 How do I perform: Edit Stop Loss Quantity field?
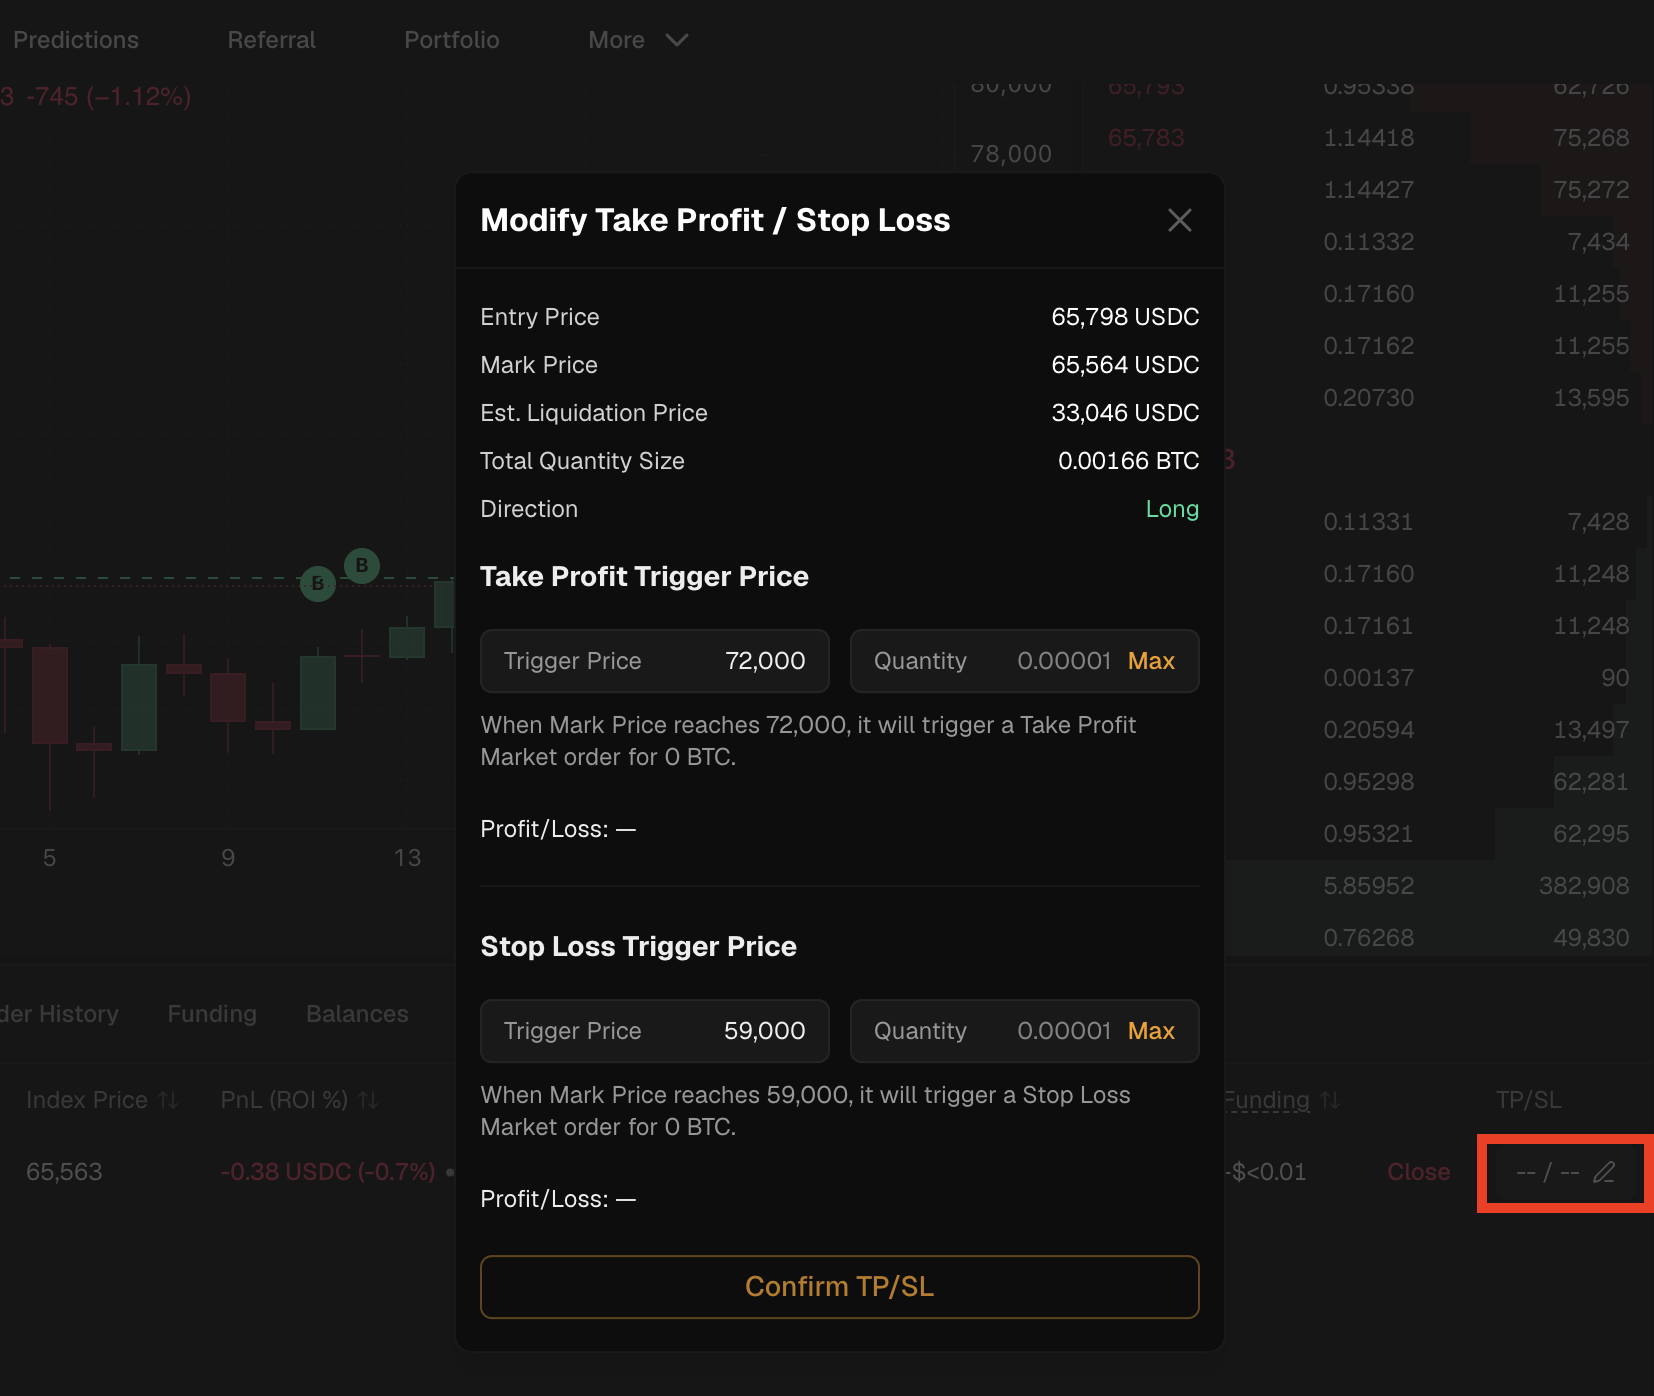tap(1025, 1031)
